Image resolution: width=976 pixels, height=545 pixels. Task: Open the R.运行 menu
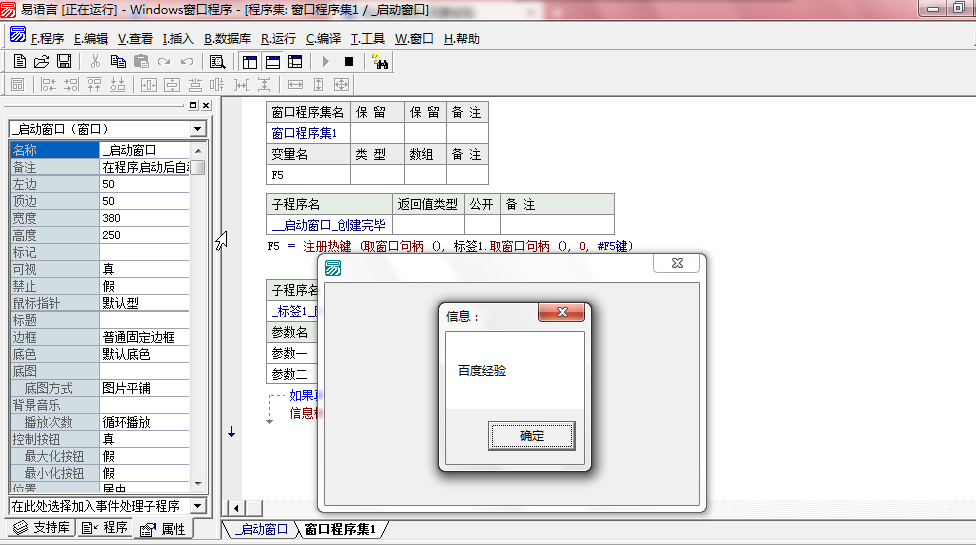coord(278,39)
